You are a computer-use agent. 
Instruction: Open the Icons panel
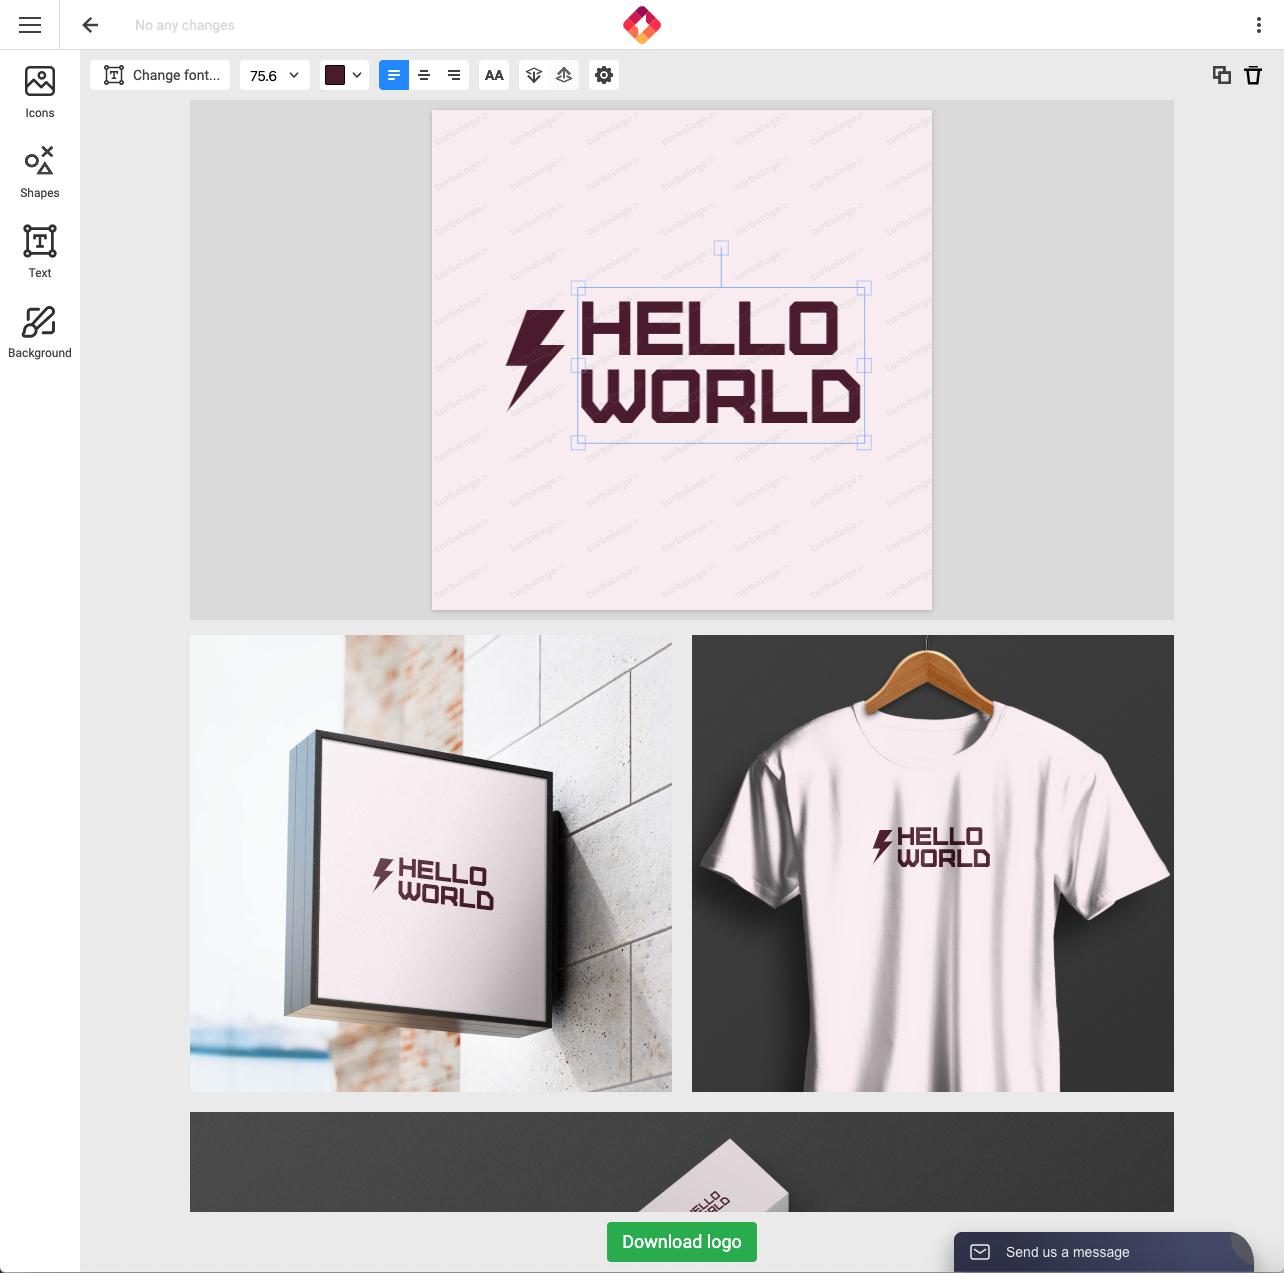coord(40,92)
